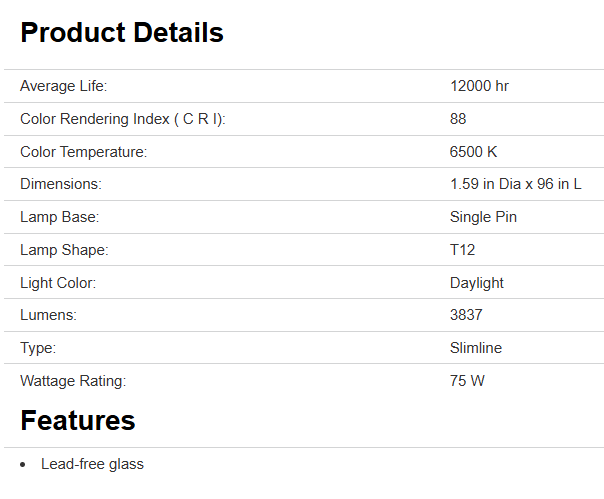This screenshot has width=604, height=499.
Task: Click the 75 W wattage value
Action: pyautogui.click(x=467, y=381)
